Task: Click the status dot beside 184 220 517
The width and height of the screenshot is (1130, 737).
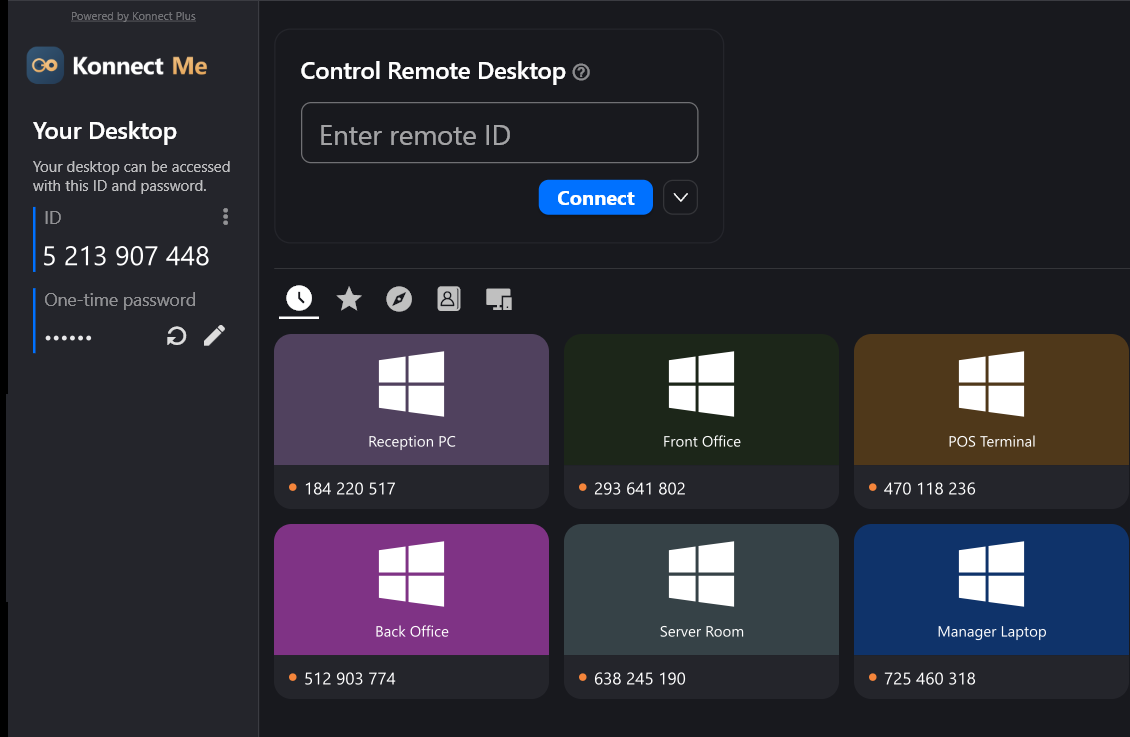Action: click(x=293, y=488)
